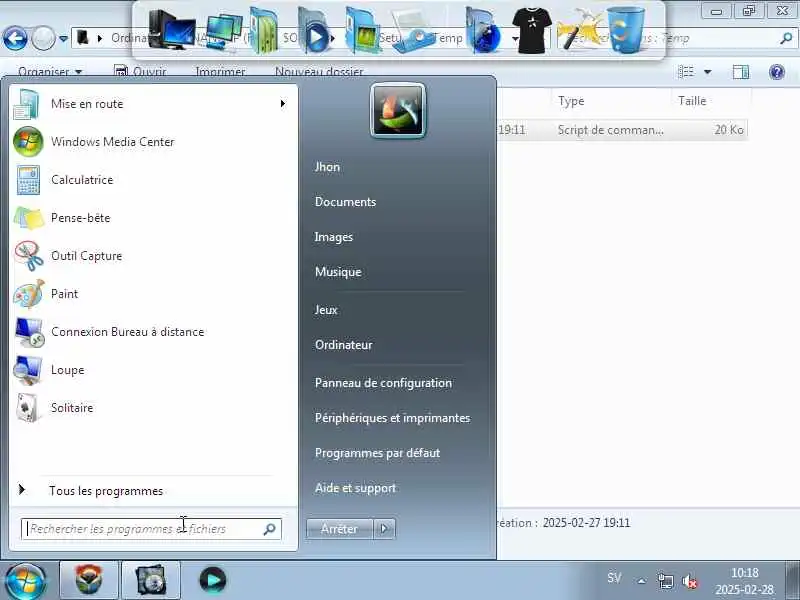The width and height of the screenshot is (800, 600).
Task: Click the media player taskbar icon
Action: pyautogui.click(x=213, y=580)
